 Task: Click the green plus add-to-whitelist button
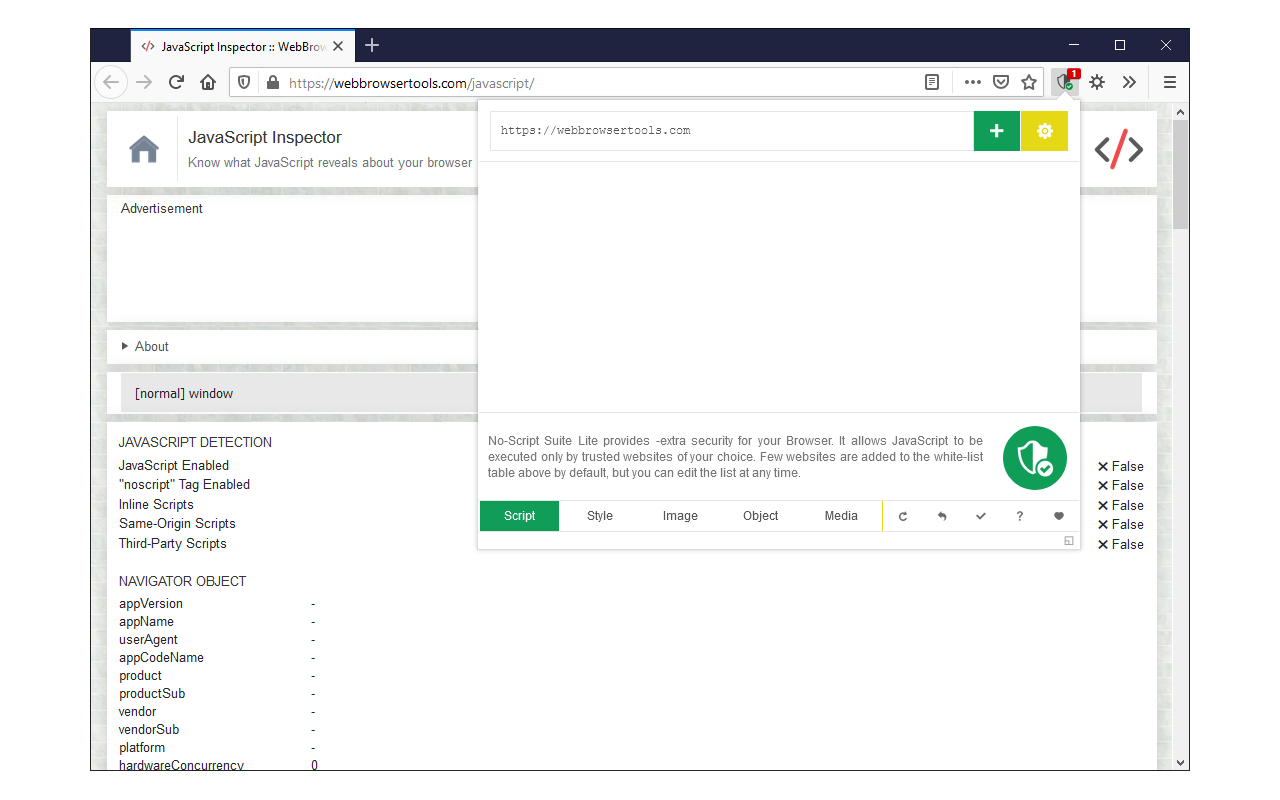pyautogui.click(x=996, y=131)
